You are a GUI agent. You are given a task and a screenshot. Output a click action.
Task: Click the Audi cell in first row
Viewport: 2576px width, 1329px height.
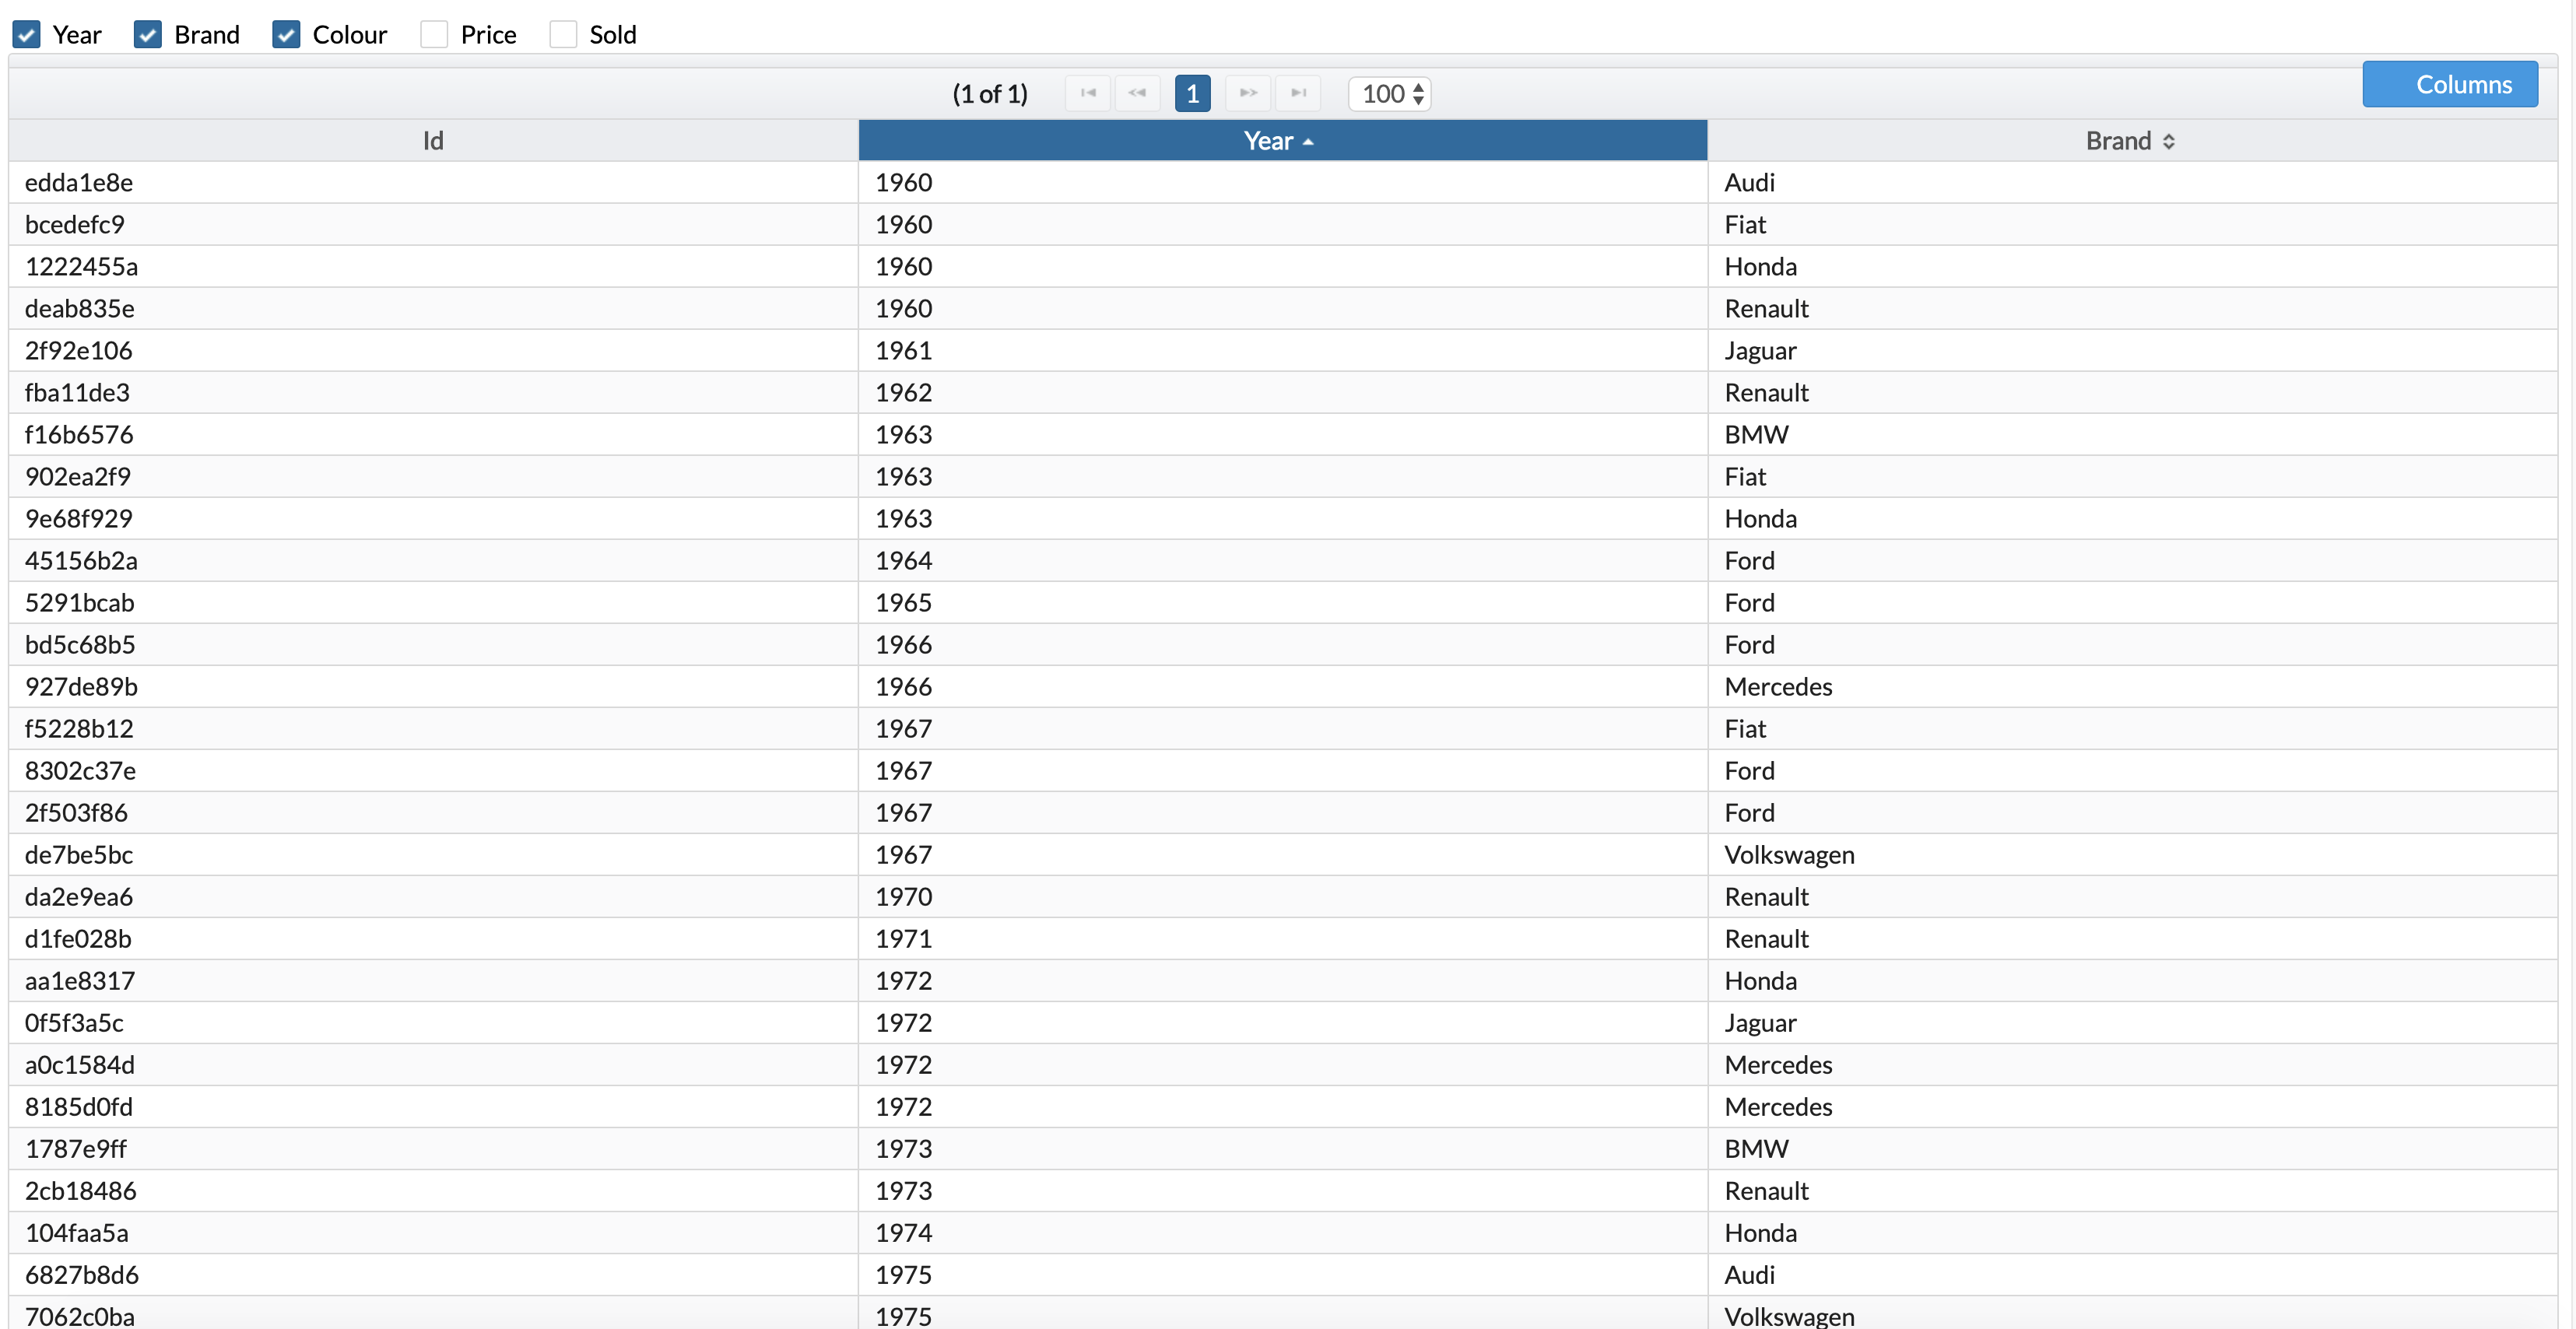point(2132,183)
